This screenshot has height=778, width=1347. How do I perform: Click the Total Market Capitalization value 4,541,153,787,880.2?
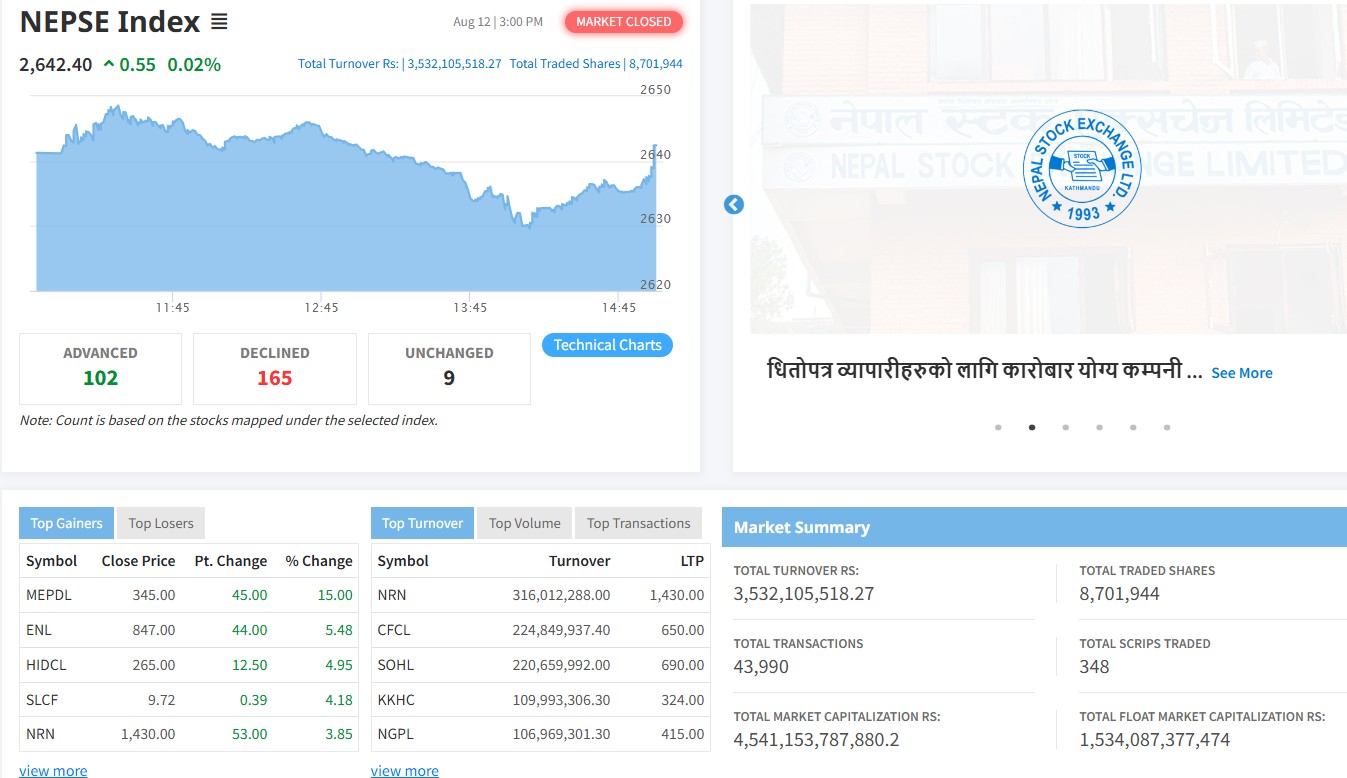coord(817,740)
